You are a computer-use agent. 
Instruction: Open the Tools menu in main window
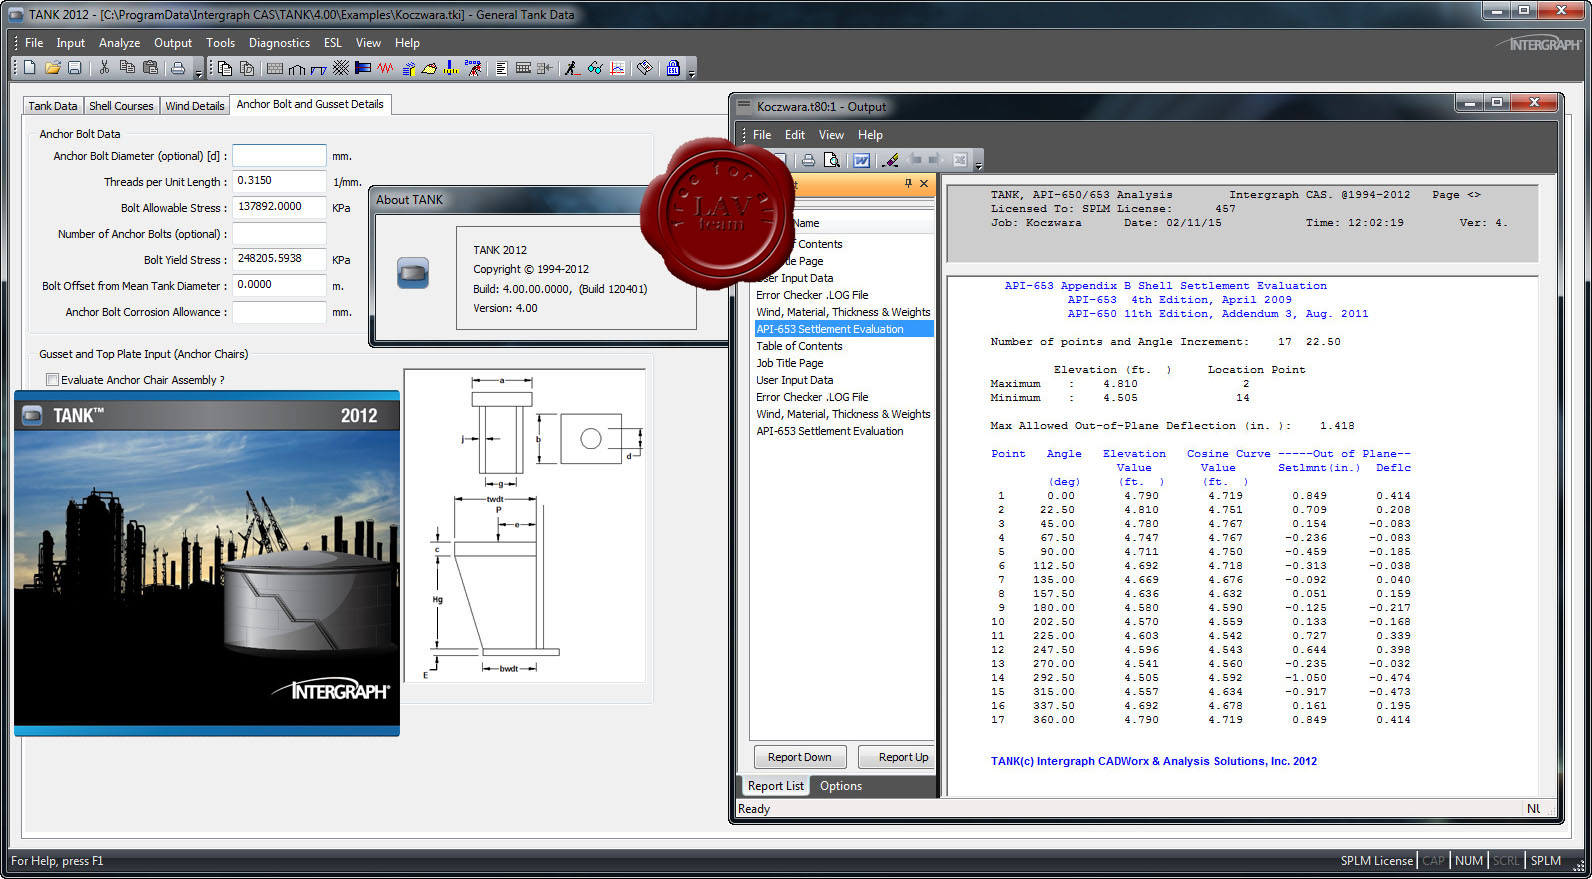point(220,43)
